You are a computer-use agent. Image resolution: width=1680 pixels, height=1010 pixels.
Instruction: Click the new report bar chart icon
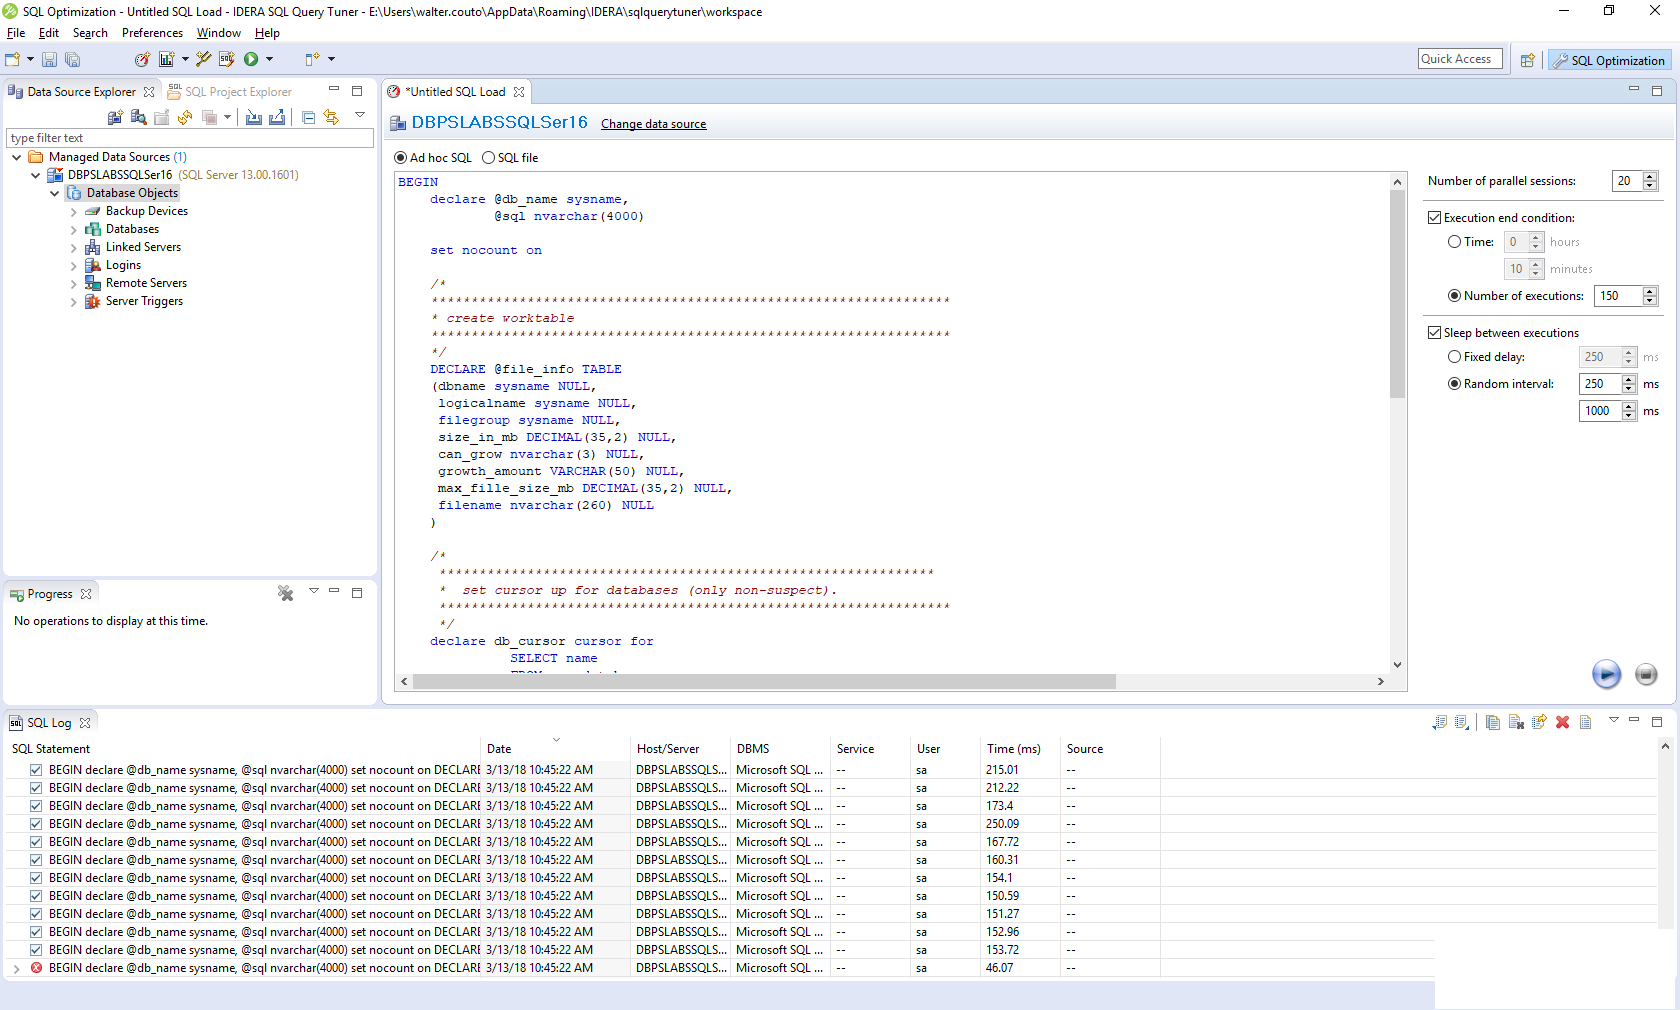click(x=166, y=59)
